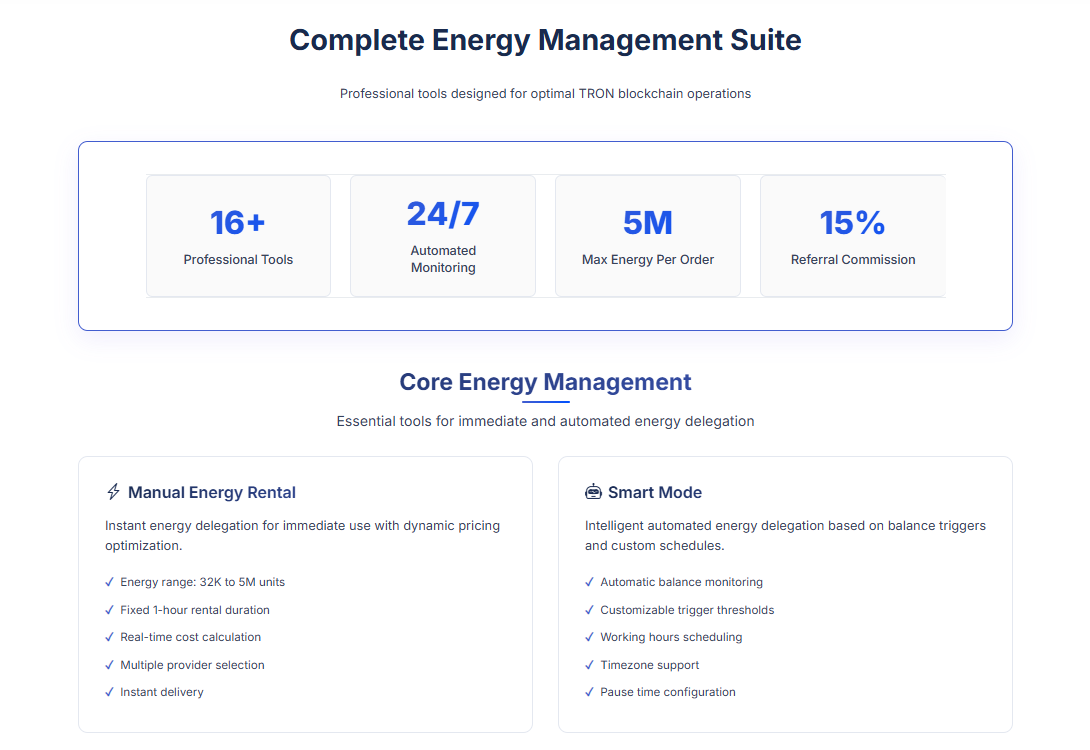Click the checkmark beside Pause time configuration

(589, 692)
